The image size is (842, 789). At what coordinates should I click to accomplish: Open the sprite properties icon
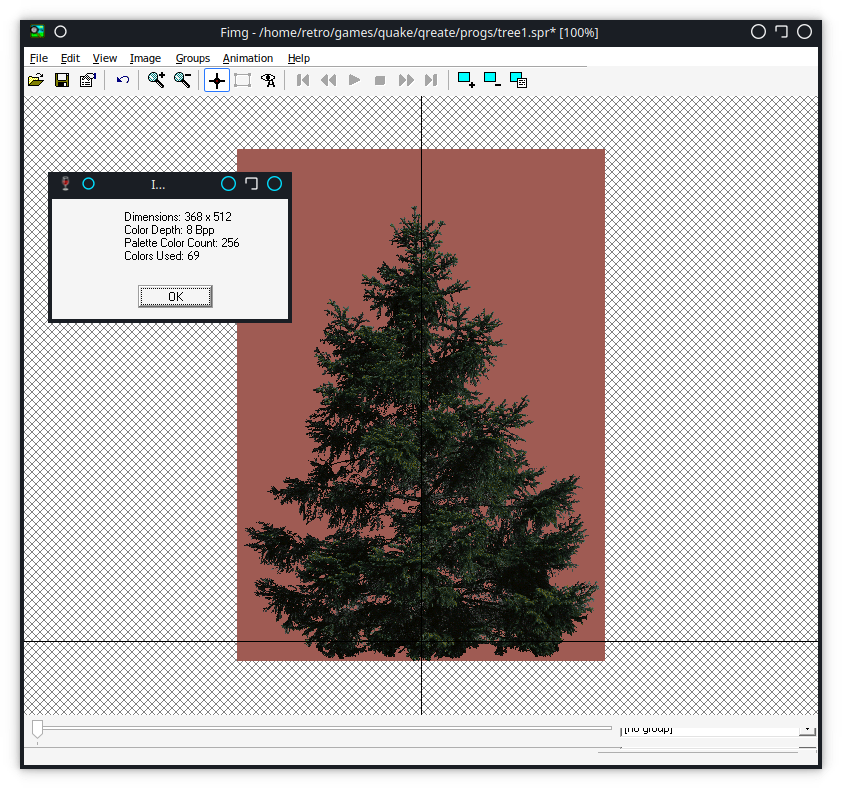[87, 80]
